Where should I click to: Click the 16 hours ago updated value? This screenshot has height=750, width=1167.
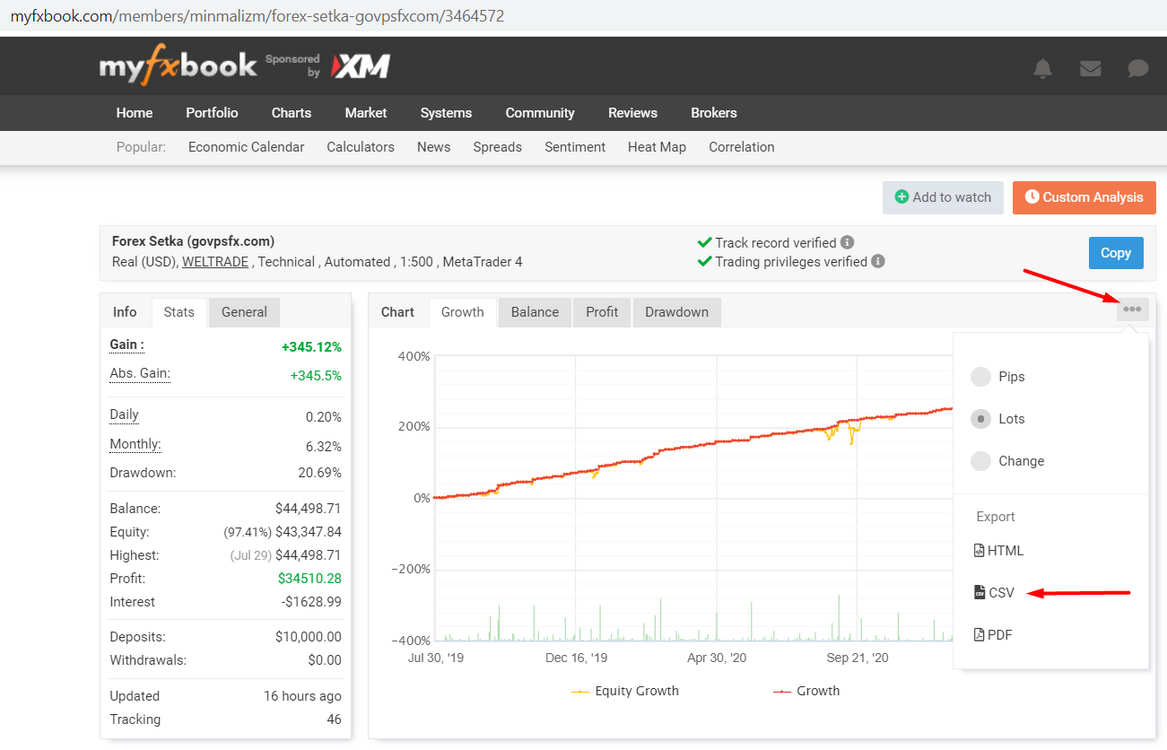click(302, 696)
